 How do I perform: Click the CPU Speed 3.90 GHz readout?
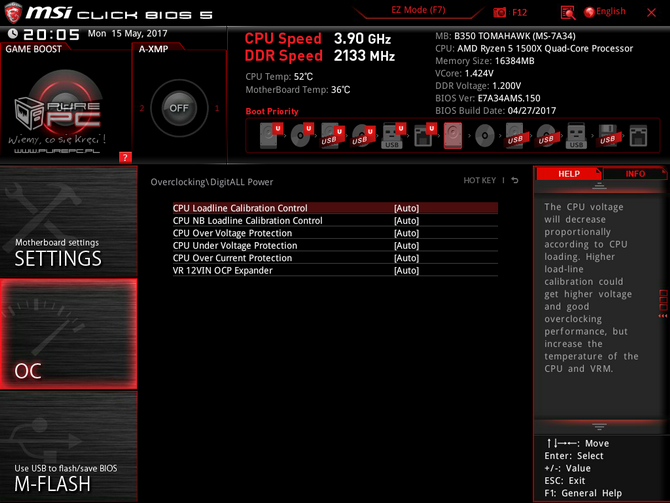[x=317, y=39]
